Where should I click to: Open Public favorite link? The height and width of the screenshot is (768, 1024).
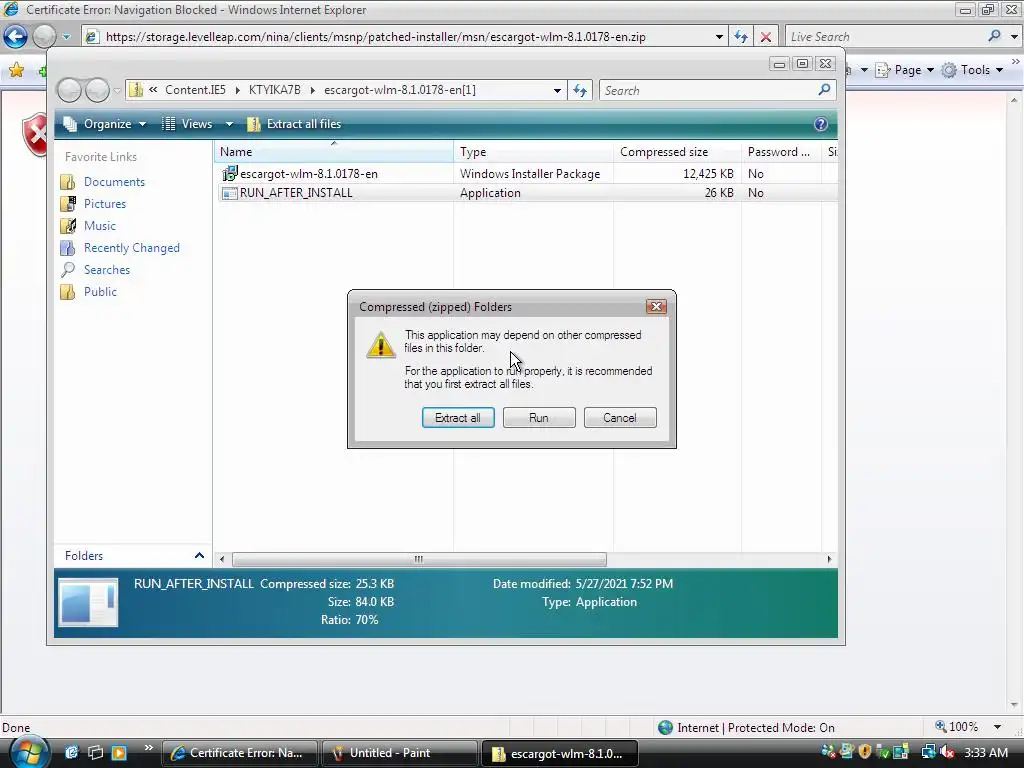tap(100, 292)
